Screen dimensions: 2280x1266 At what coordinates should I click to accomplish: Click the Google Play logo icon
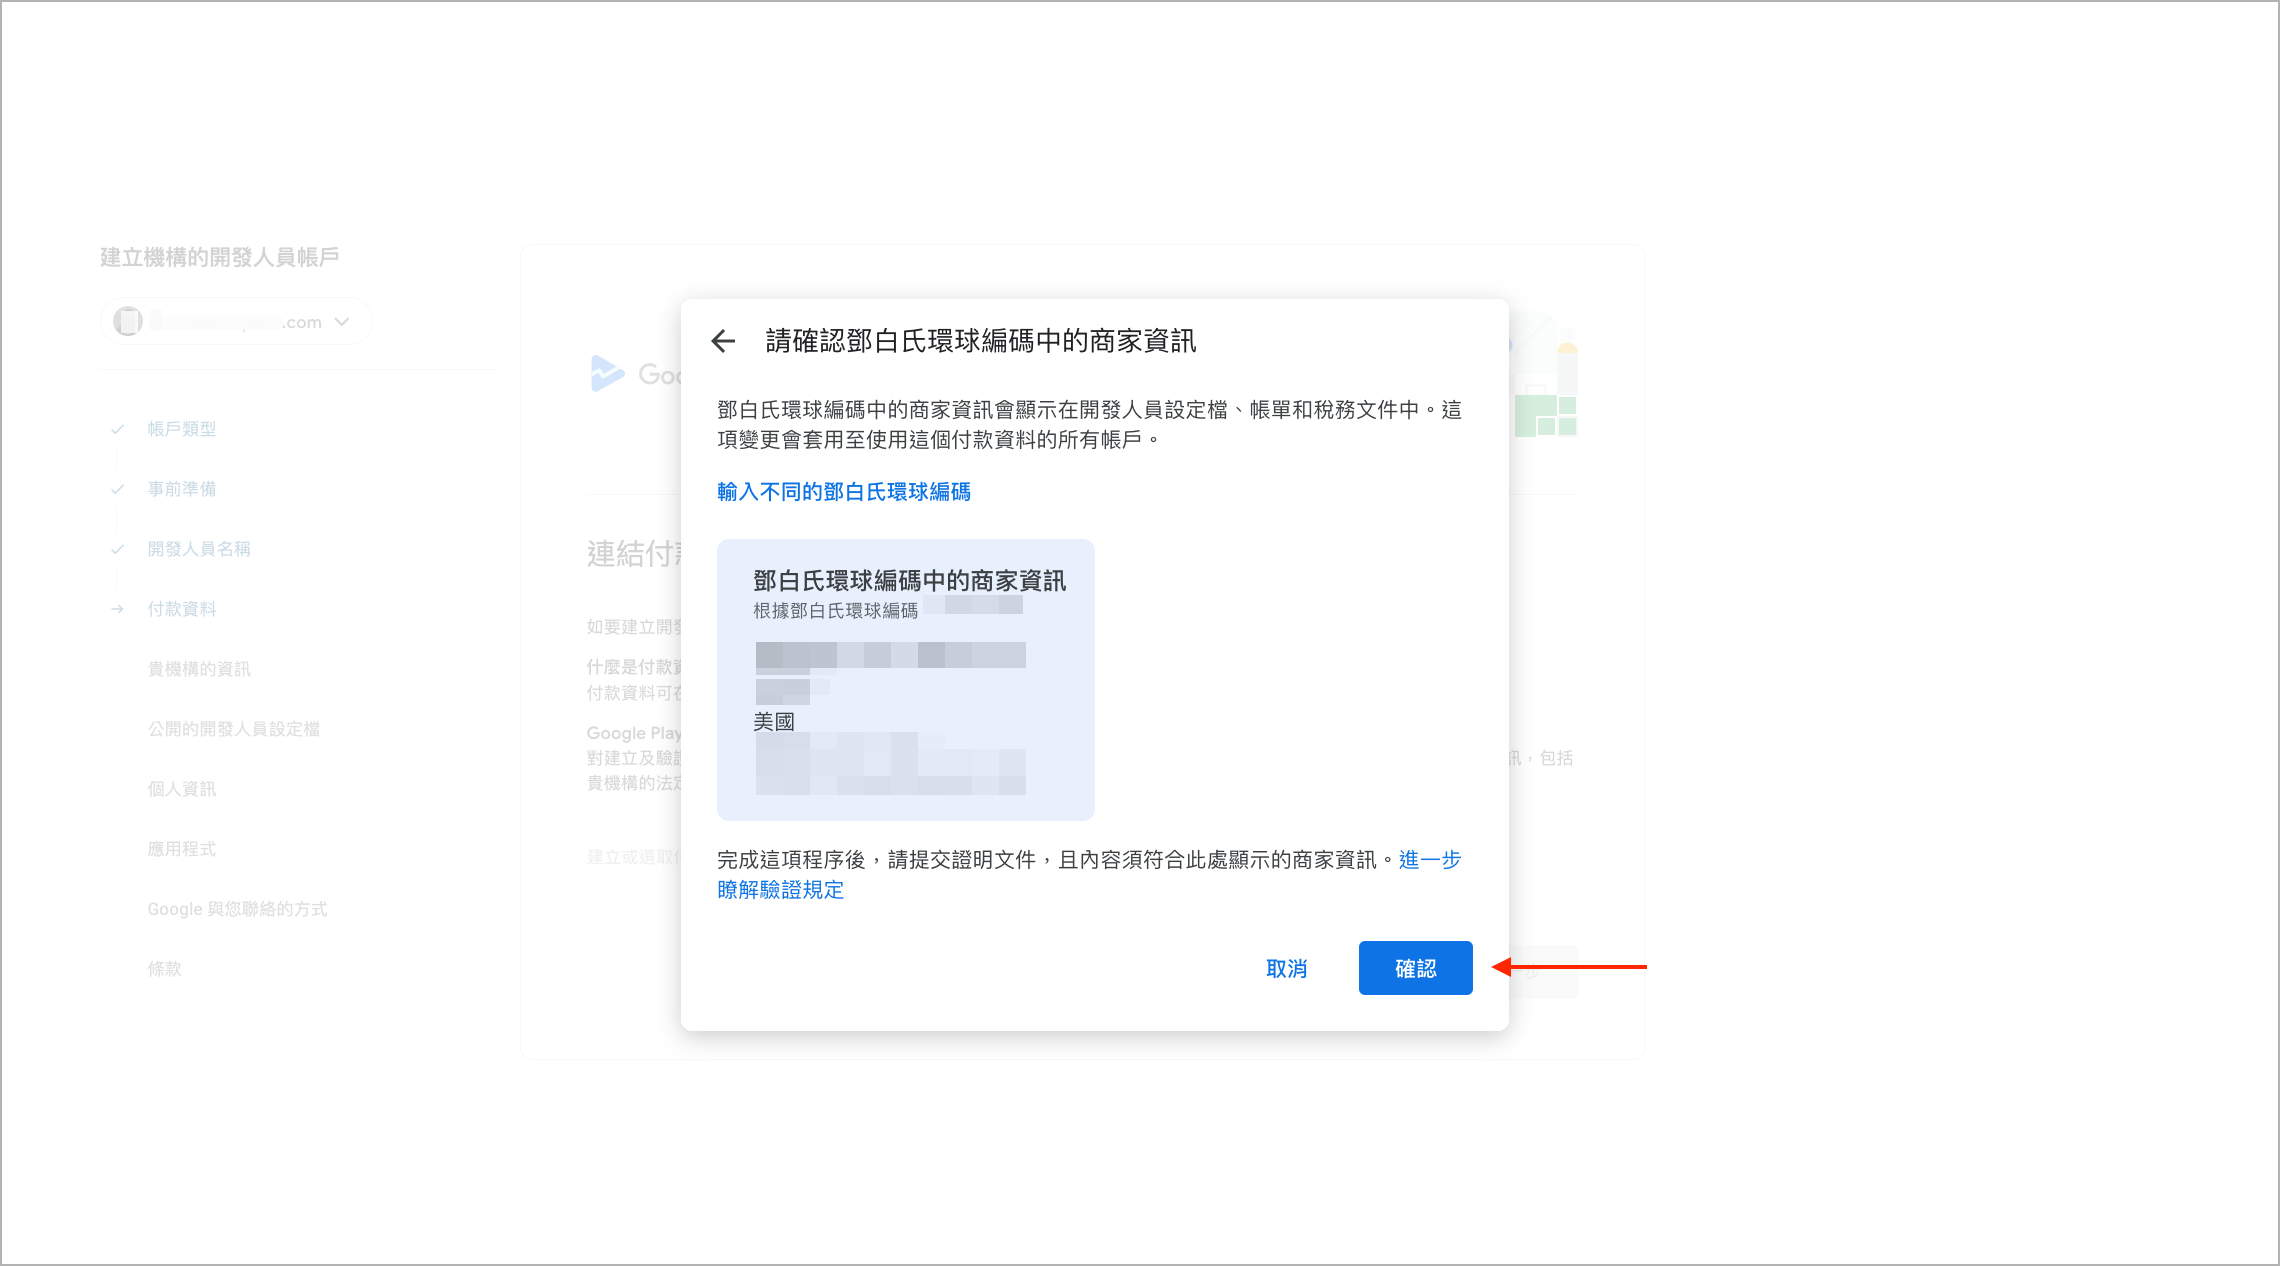click(607, 374)
